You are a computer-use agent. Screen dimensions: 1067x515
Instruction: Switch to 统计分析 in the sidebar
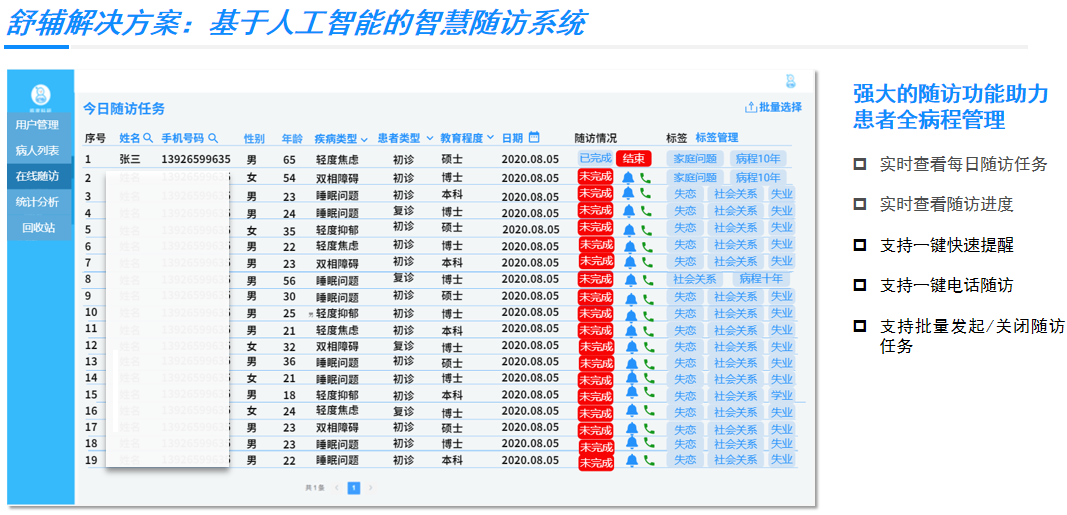tap(37, 202)
